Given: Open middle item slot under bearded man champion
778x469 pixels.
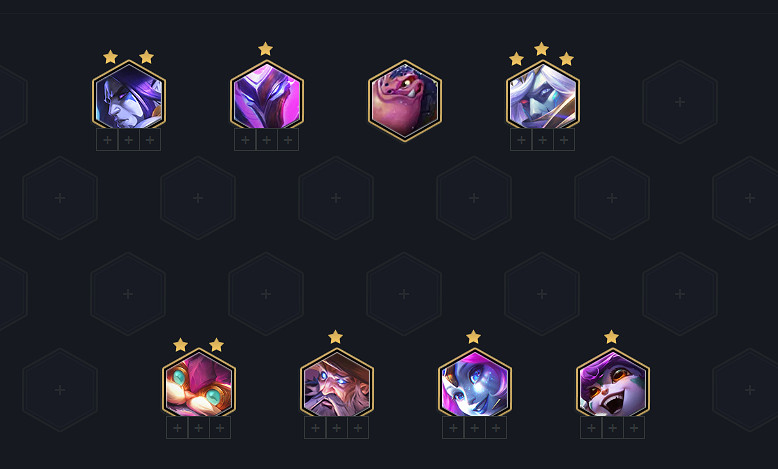Looking at the screenshot, I should (x=336, y=428).
